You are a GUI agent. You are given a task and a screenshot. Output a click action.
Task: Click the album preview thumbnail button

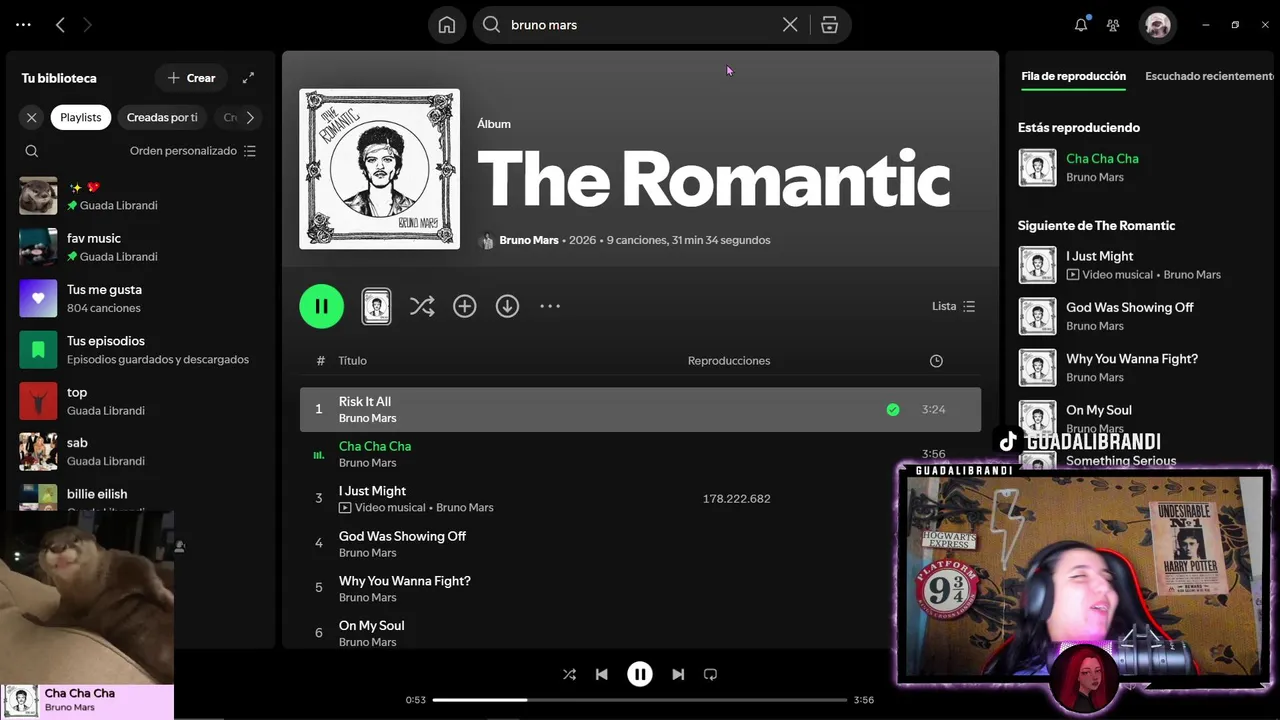376,306
